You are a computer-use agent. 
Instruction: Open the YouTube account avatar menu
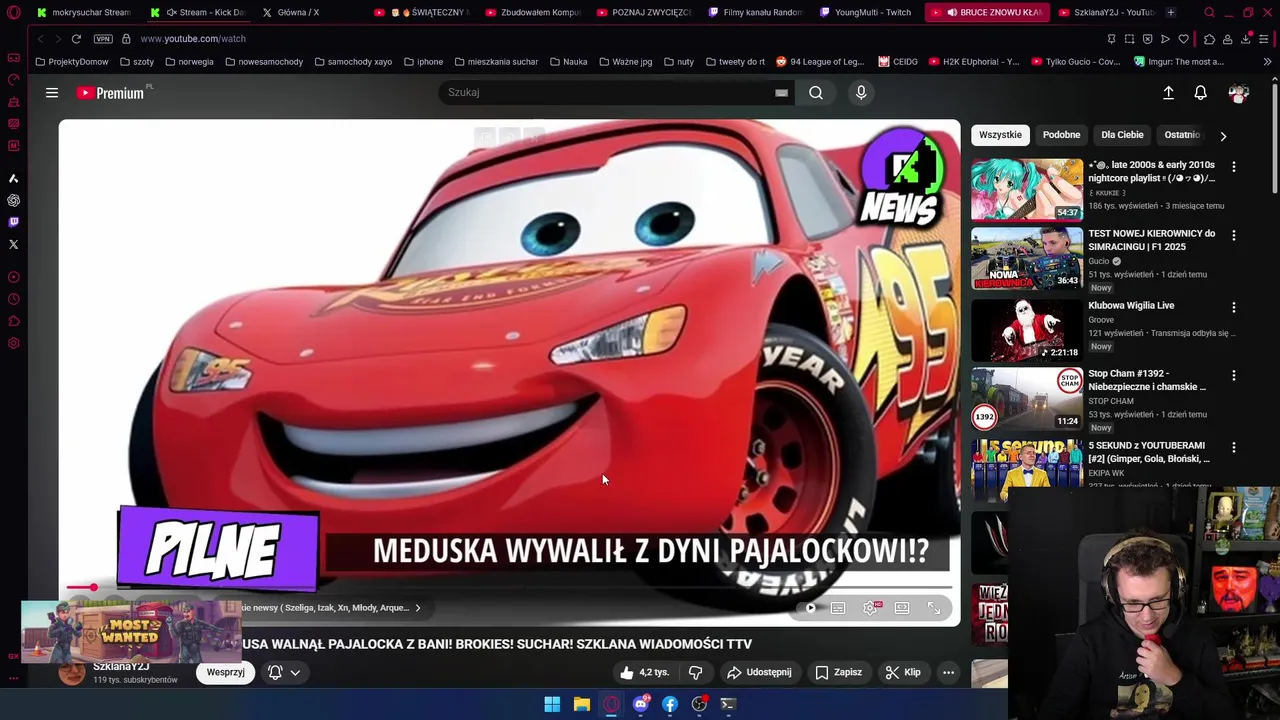pyautogui.click(x=1239, y=93)
